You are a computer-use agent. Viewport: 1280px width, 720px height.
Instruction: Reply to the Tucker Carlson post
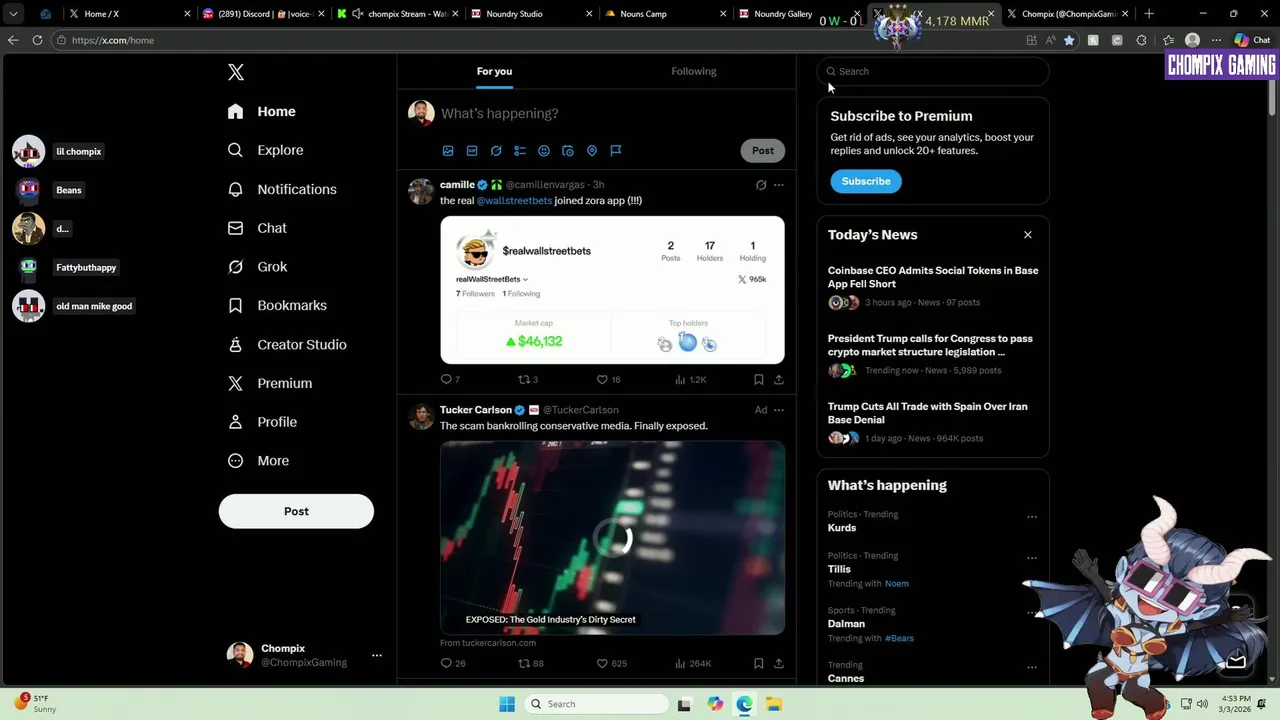tap(446, 663)
